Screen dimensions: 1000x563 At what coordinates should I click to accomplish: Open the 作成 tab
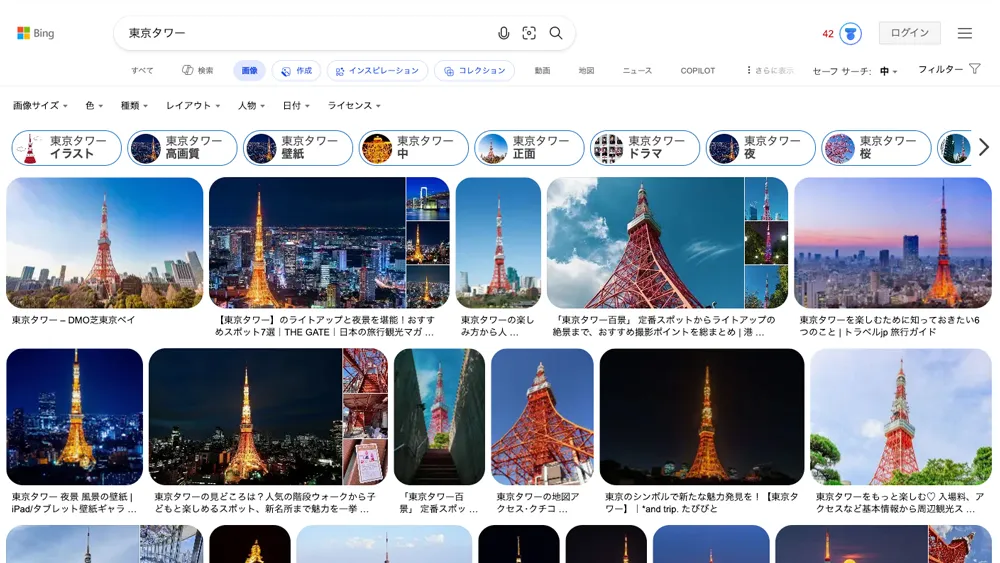coord(297,71)
